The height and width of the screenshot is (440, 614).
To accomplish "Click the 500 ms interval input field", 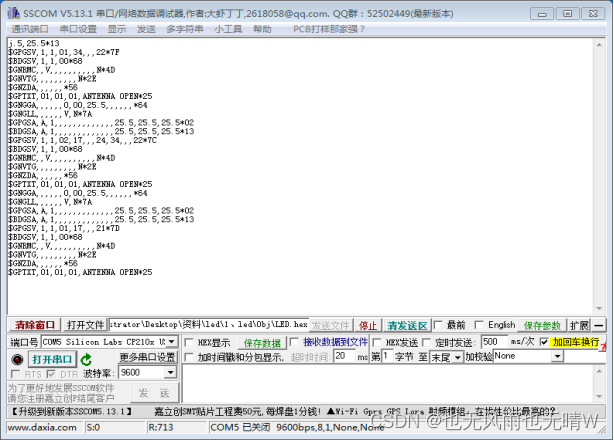I will [x=495, y=342].
